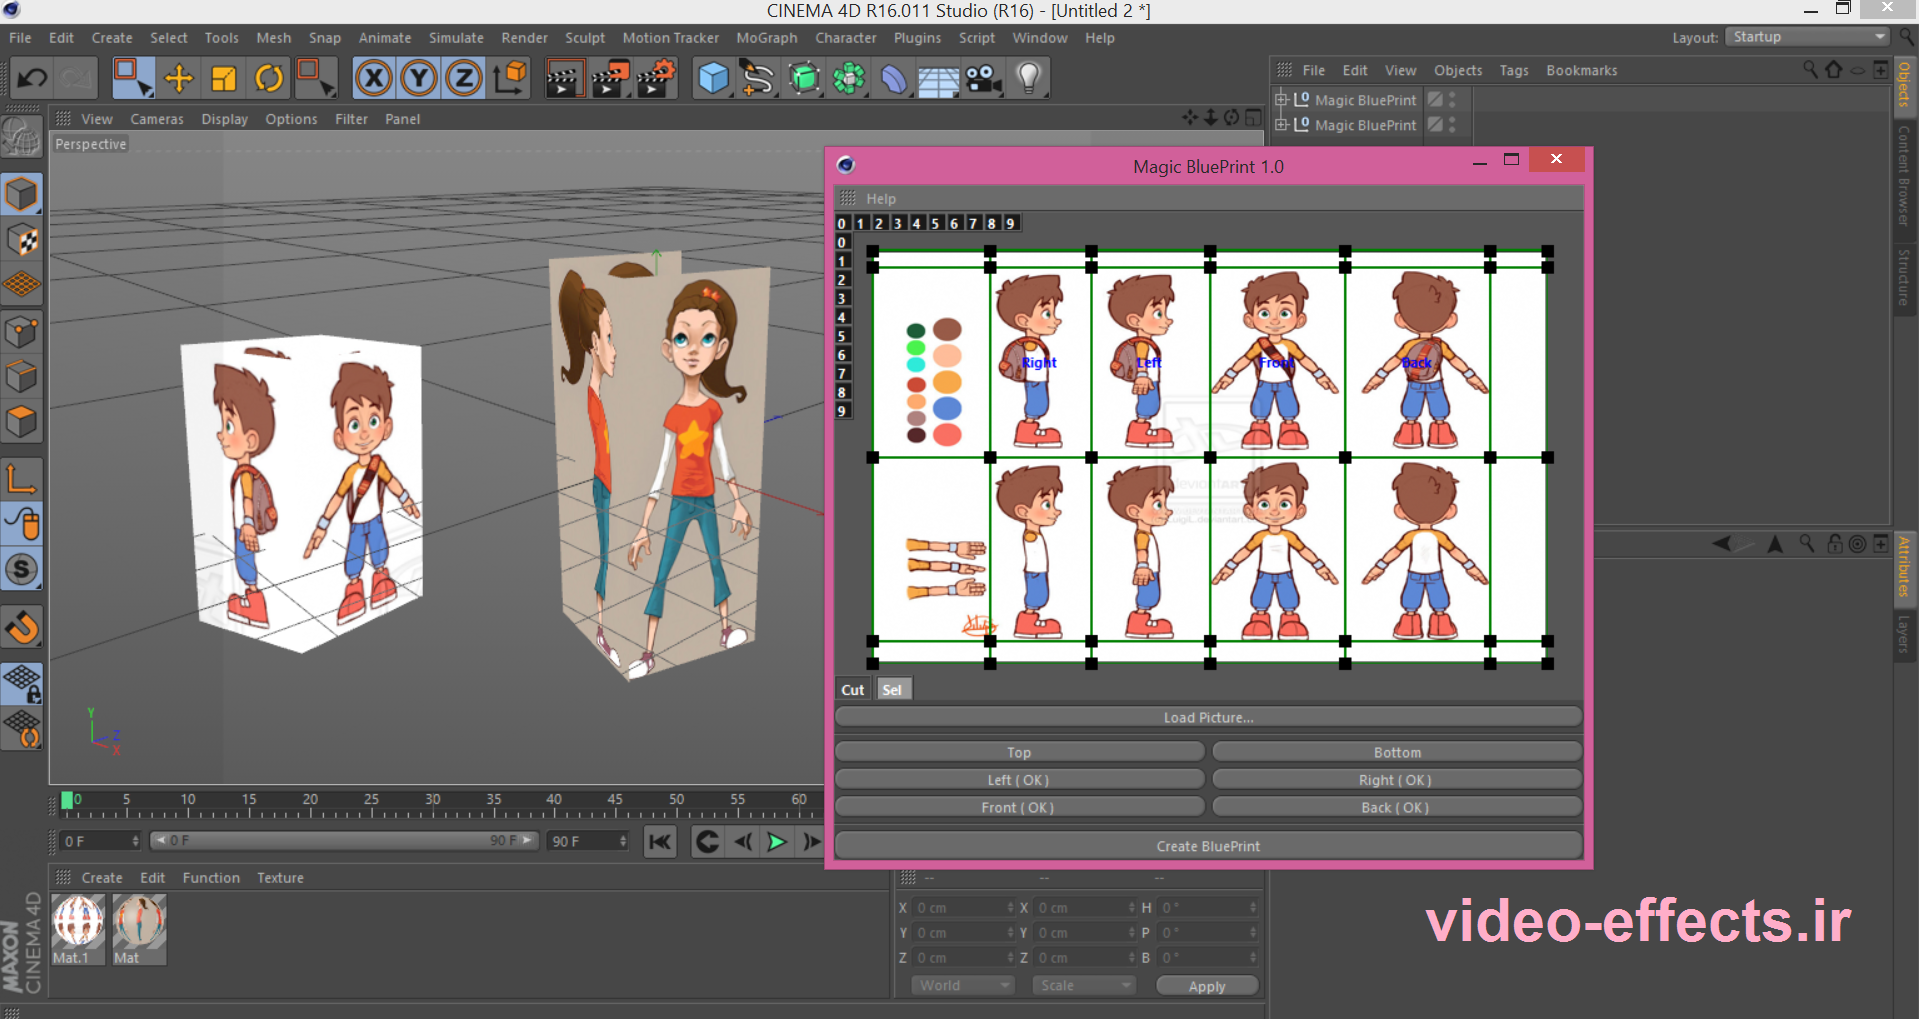Viewport: 1919px width, 1019px height.
Task: Open the spline pen tool icon
Action: click(x=758, y=78)
